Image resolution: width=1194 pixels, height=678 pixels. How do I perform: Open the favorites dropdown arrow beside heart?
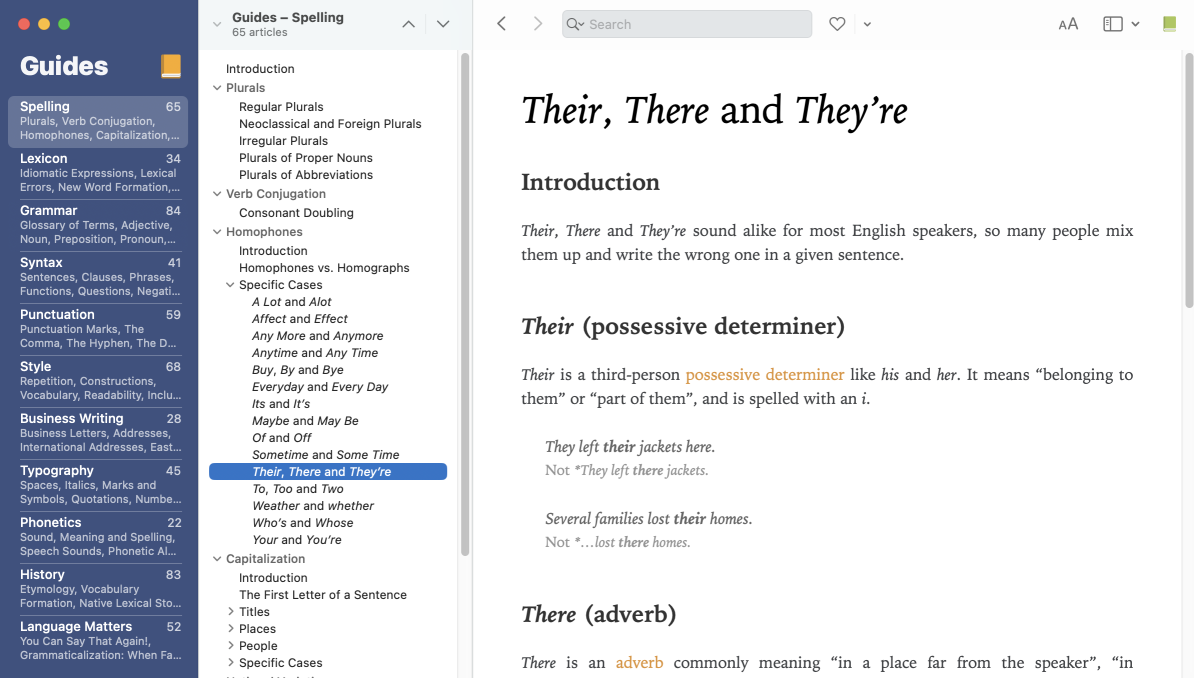pyautogui.click(x=867, y=24)
